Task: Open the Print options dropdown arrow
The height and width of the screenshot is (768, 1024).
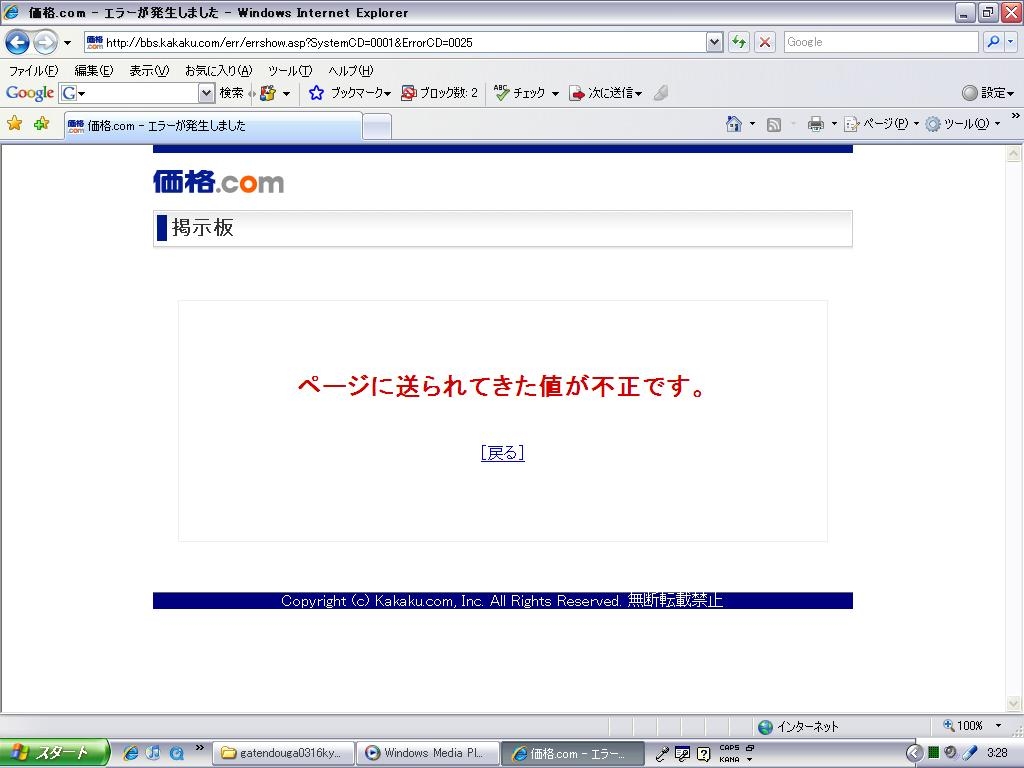Action: coord(834,123)
